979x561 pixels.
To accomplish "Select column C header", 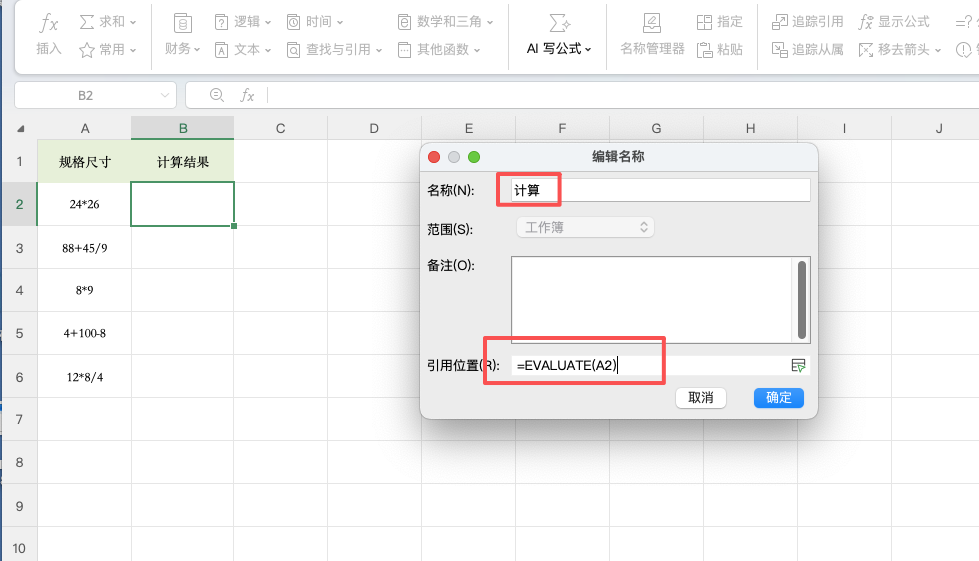I will pos(280,128).
